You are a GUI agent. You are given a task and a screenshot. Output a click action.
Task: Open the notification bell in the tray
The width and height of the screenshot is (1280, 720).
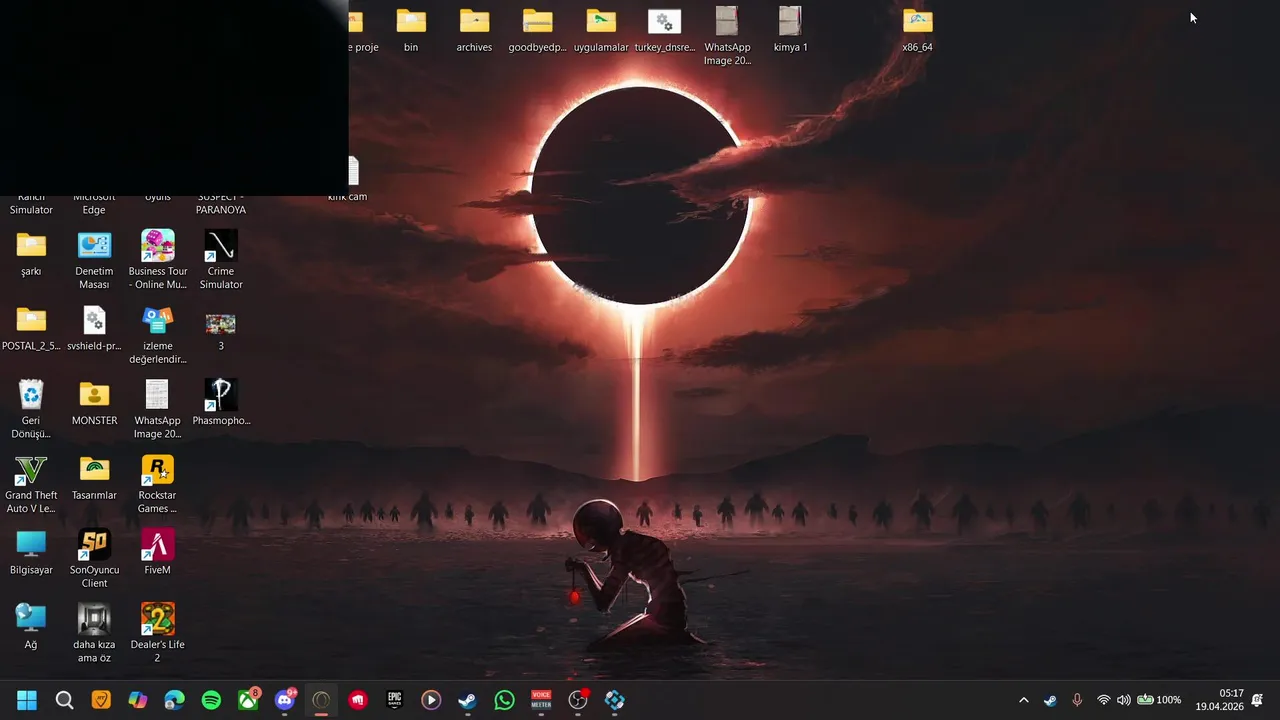click(1257, 700)
